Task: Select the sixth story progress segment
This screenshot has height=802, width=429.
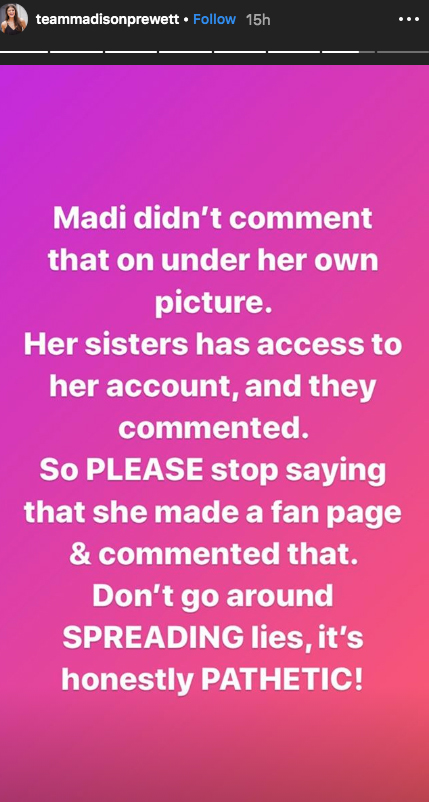Action: (x=294, y=52)
